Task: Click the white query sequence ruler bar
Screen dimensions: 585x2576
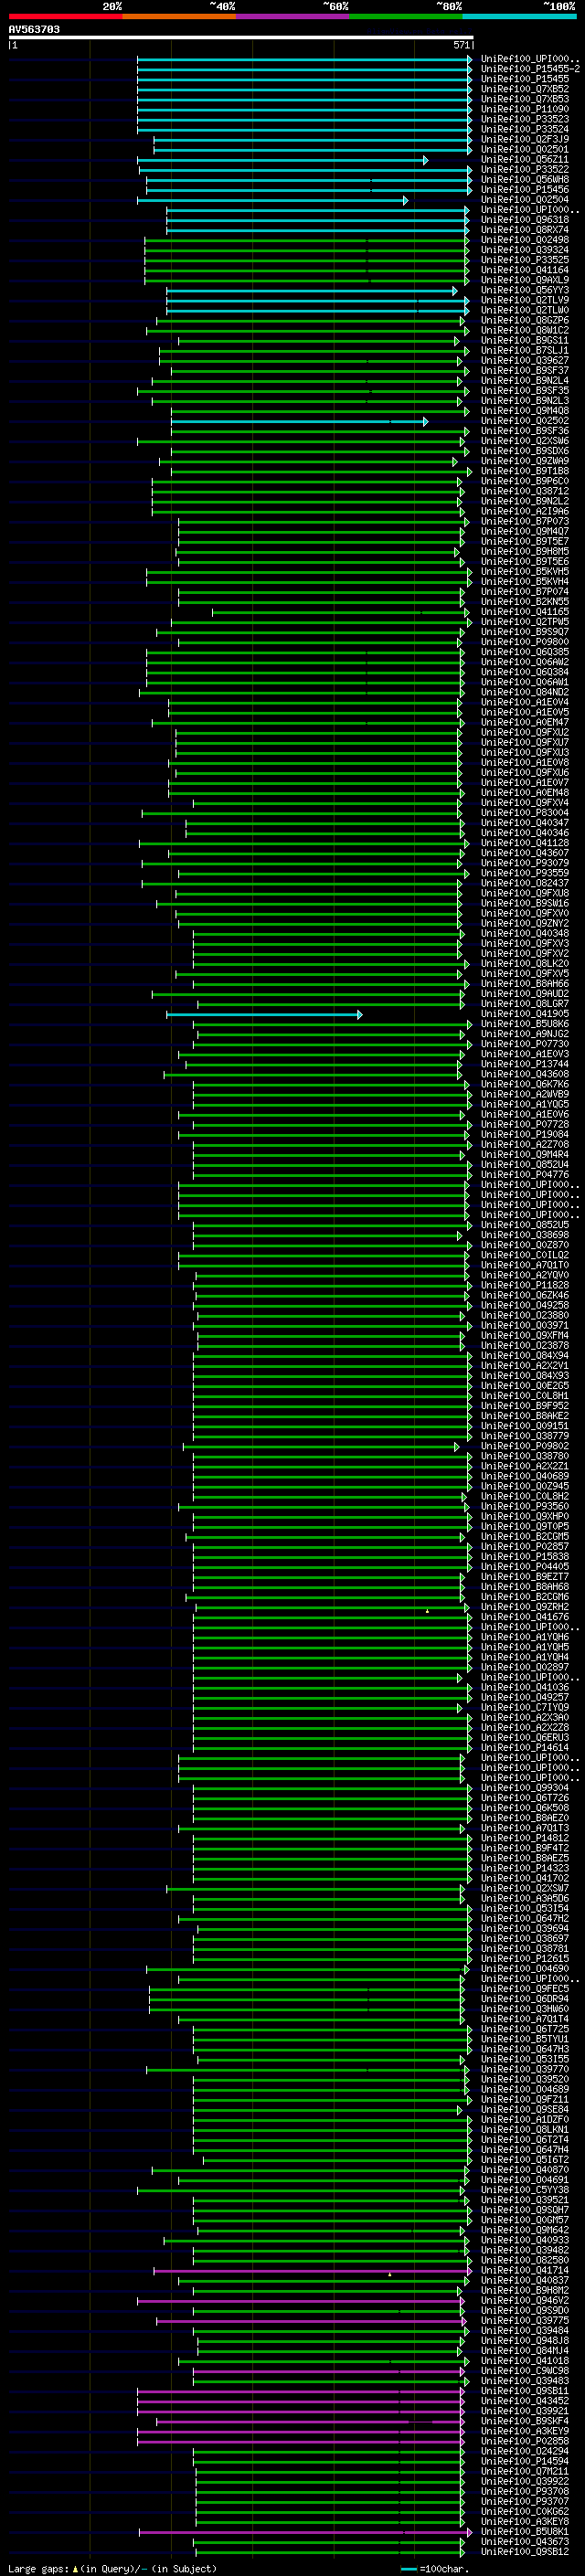Action: 241,38
